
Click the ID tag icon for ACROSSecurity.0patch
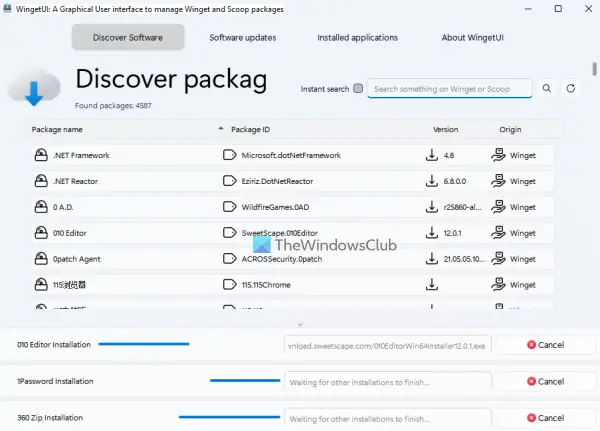(229, 259)
